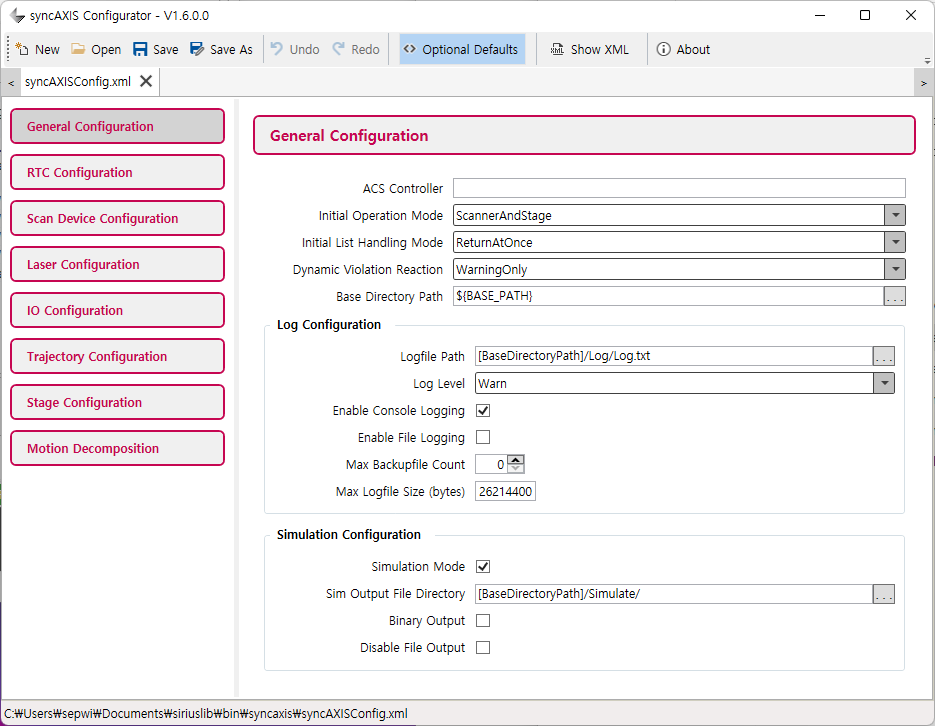Toggle the Optional Defaults button

point(462,49)
